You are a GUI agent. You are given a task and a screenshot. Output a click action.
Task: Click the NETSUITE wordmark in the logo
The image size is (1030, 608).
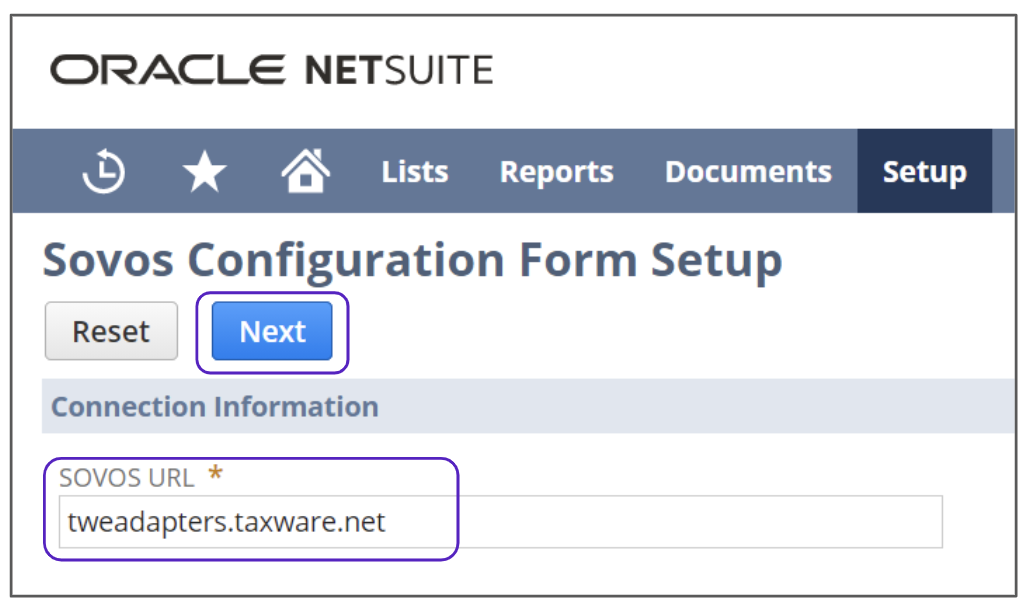[398, 71]
